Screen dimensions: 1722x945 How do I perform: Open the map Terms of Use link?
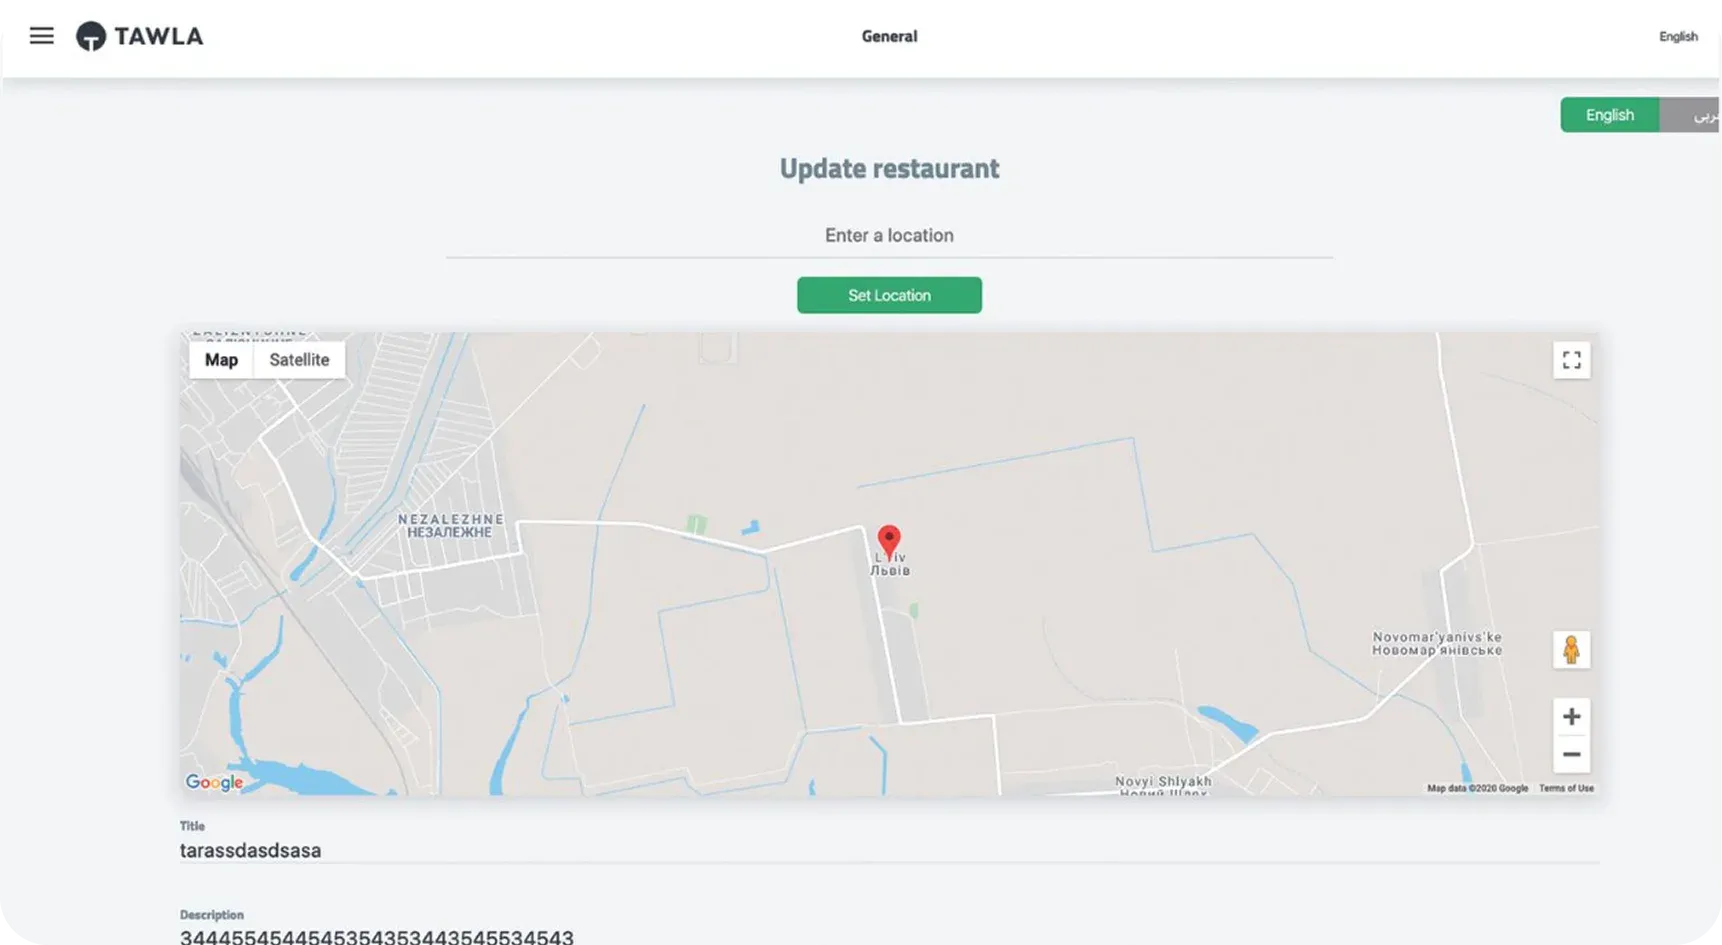coord(1566,788)
